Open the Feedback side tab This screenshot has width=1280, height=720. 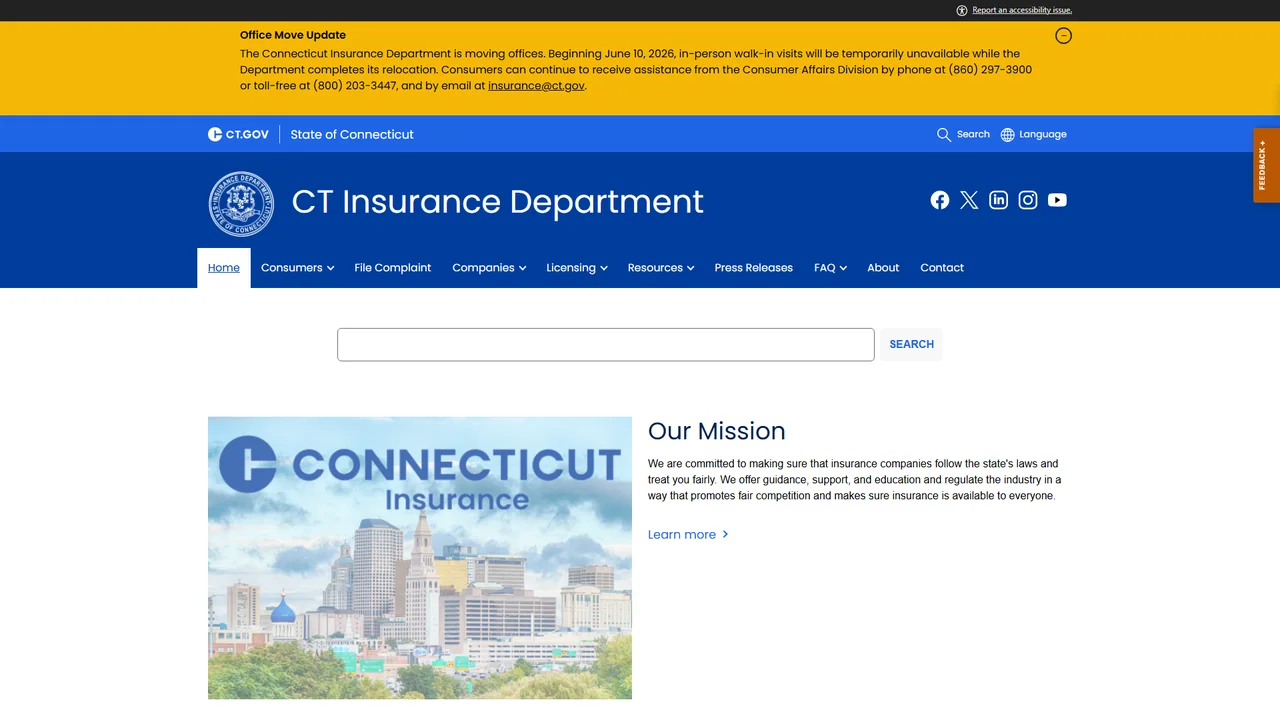point(1266,165)
